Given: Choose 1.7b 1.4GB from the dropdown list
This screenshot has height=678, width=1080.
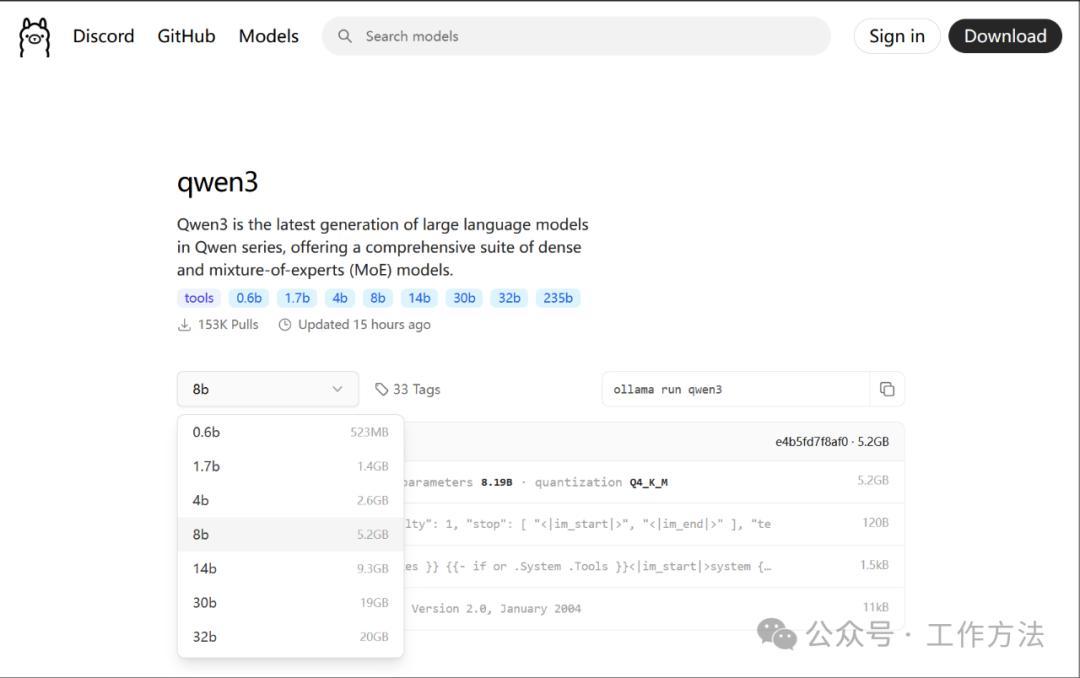Looking at the screenshot, I should (290, 466).
